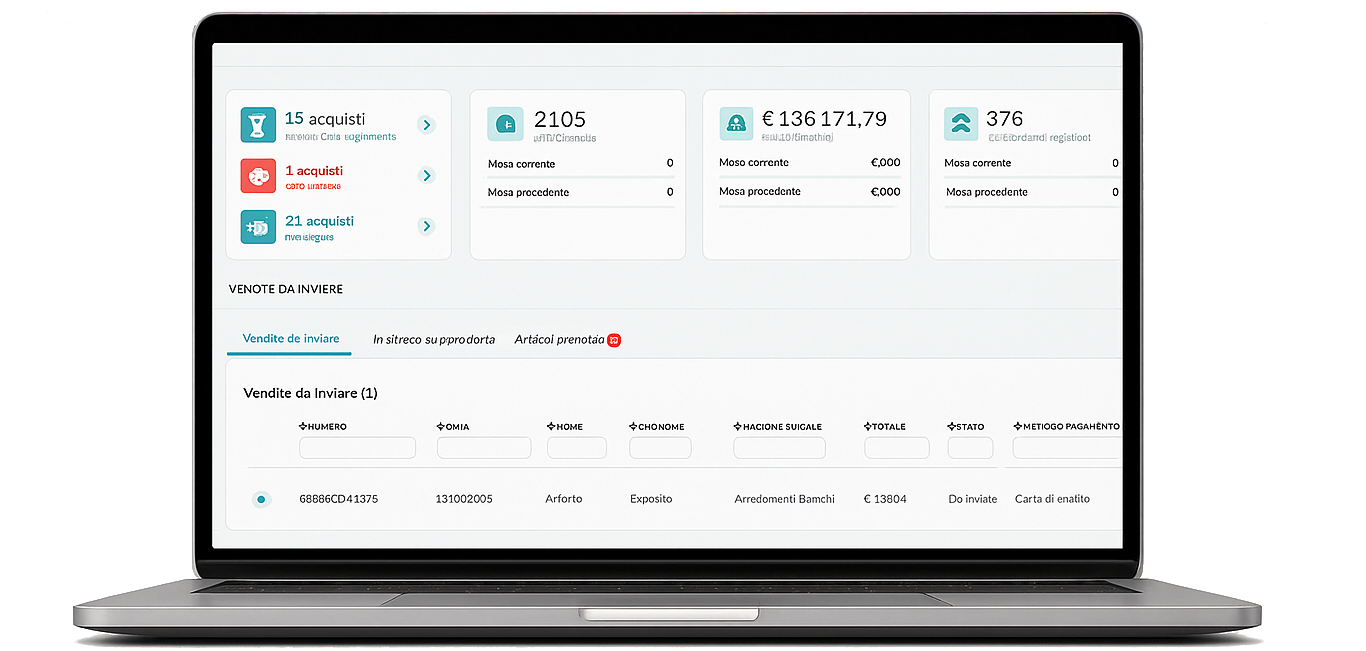Screen dimensions: 1366x651
Task: Click the icon next to € 136 171,79
Action: pyautogui.click(x=736, y=124)
